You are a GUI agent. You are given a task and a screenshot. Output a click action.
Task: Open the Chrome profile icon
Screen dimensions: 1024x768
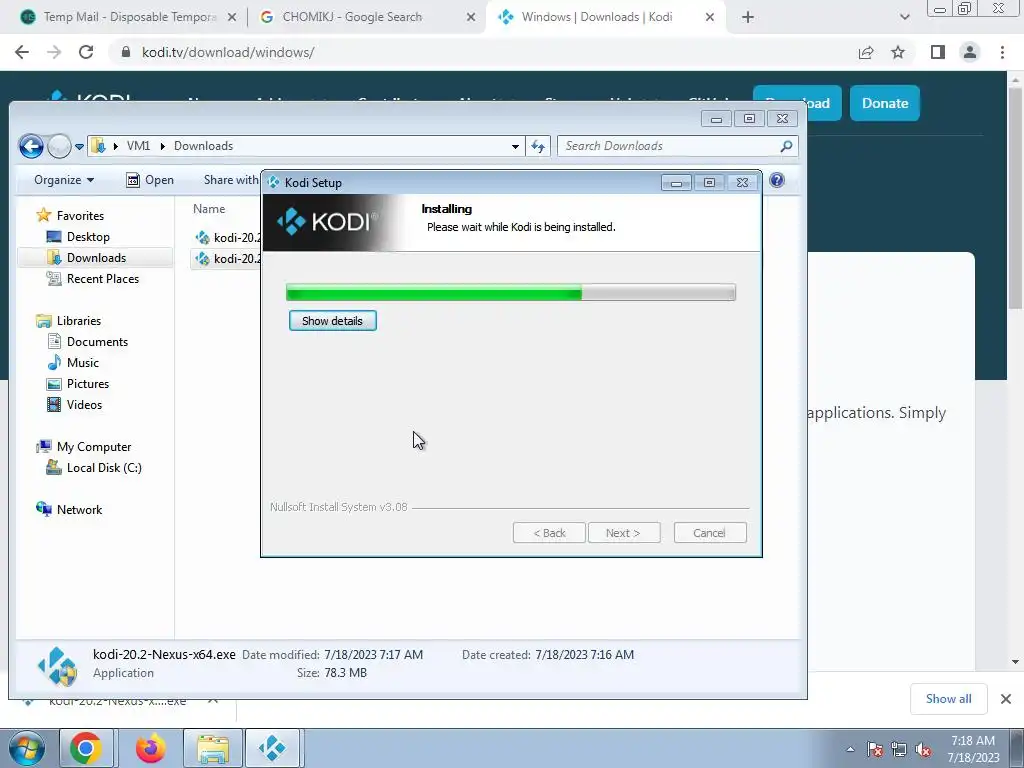[x=970, y=52]
